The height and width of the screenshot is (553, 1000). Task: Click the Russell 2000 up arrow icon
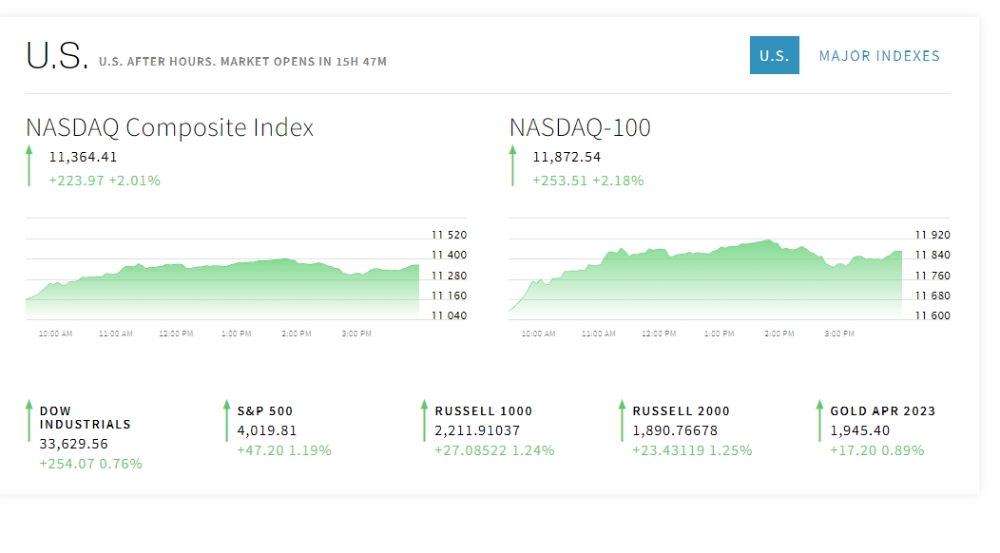(622, 420)
